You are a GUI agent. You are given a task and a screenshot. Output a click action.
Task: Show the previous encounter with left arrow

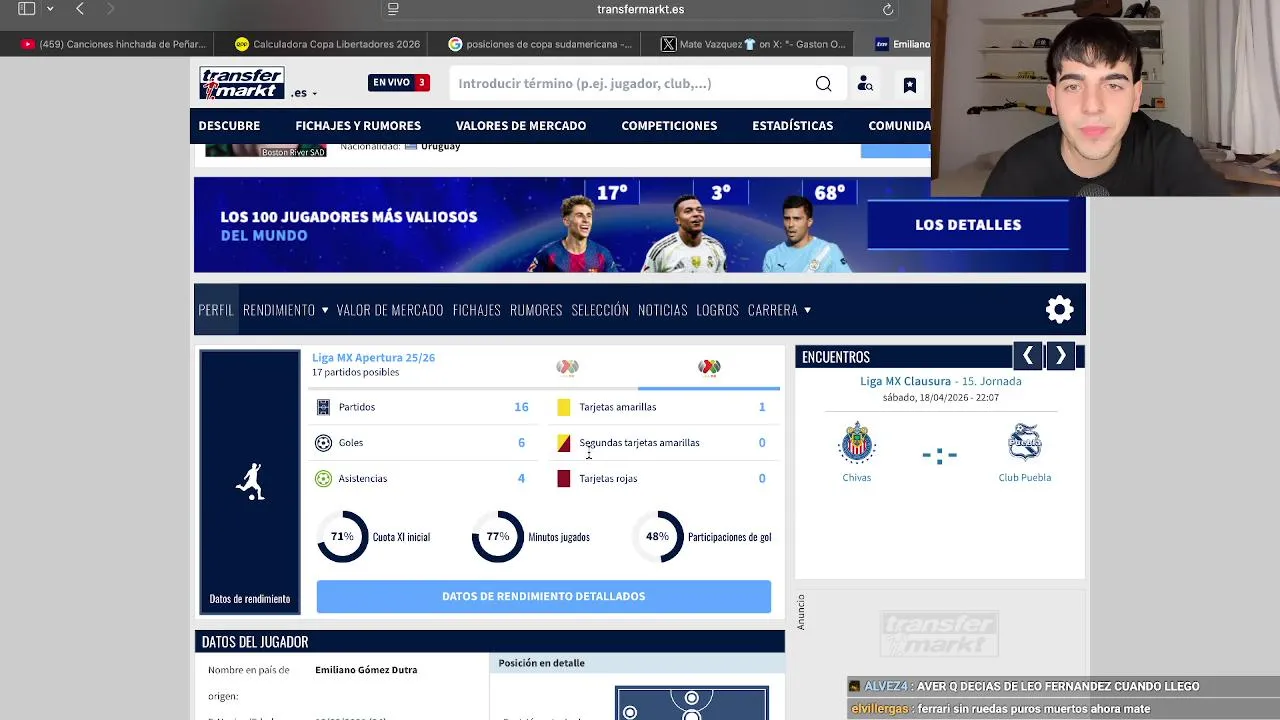tap(1027, 356)
